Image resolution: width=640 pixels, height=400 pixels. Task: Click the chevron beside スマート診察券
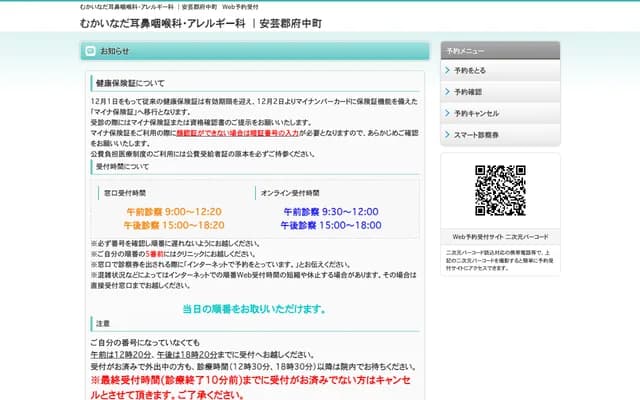(447, 134)
